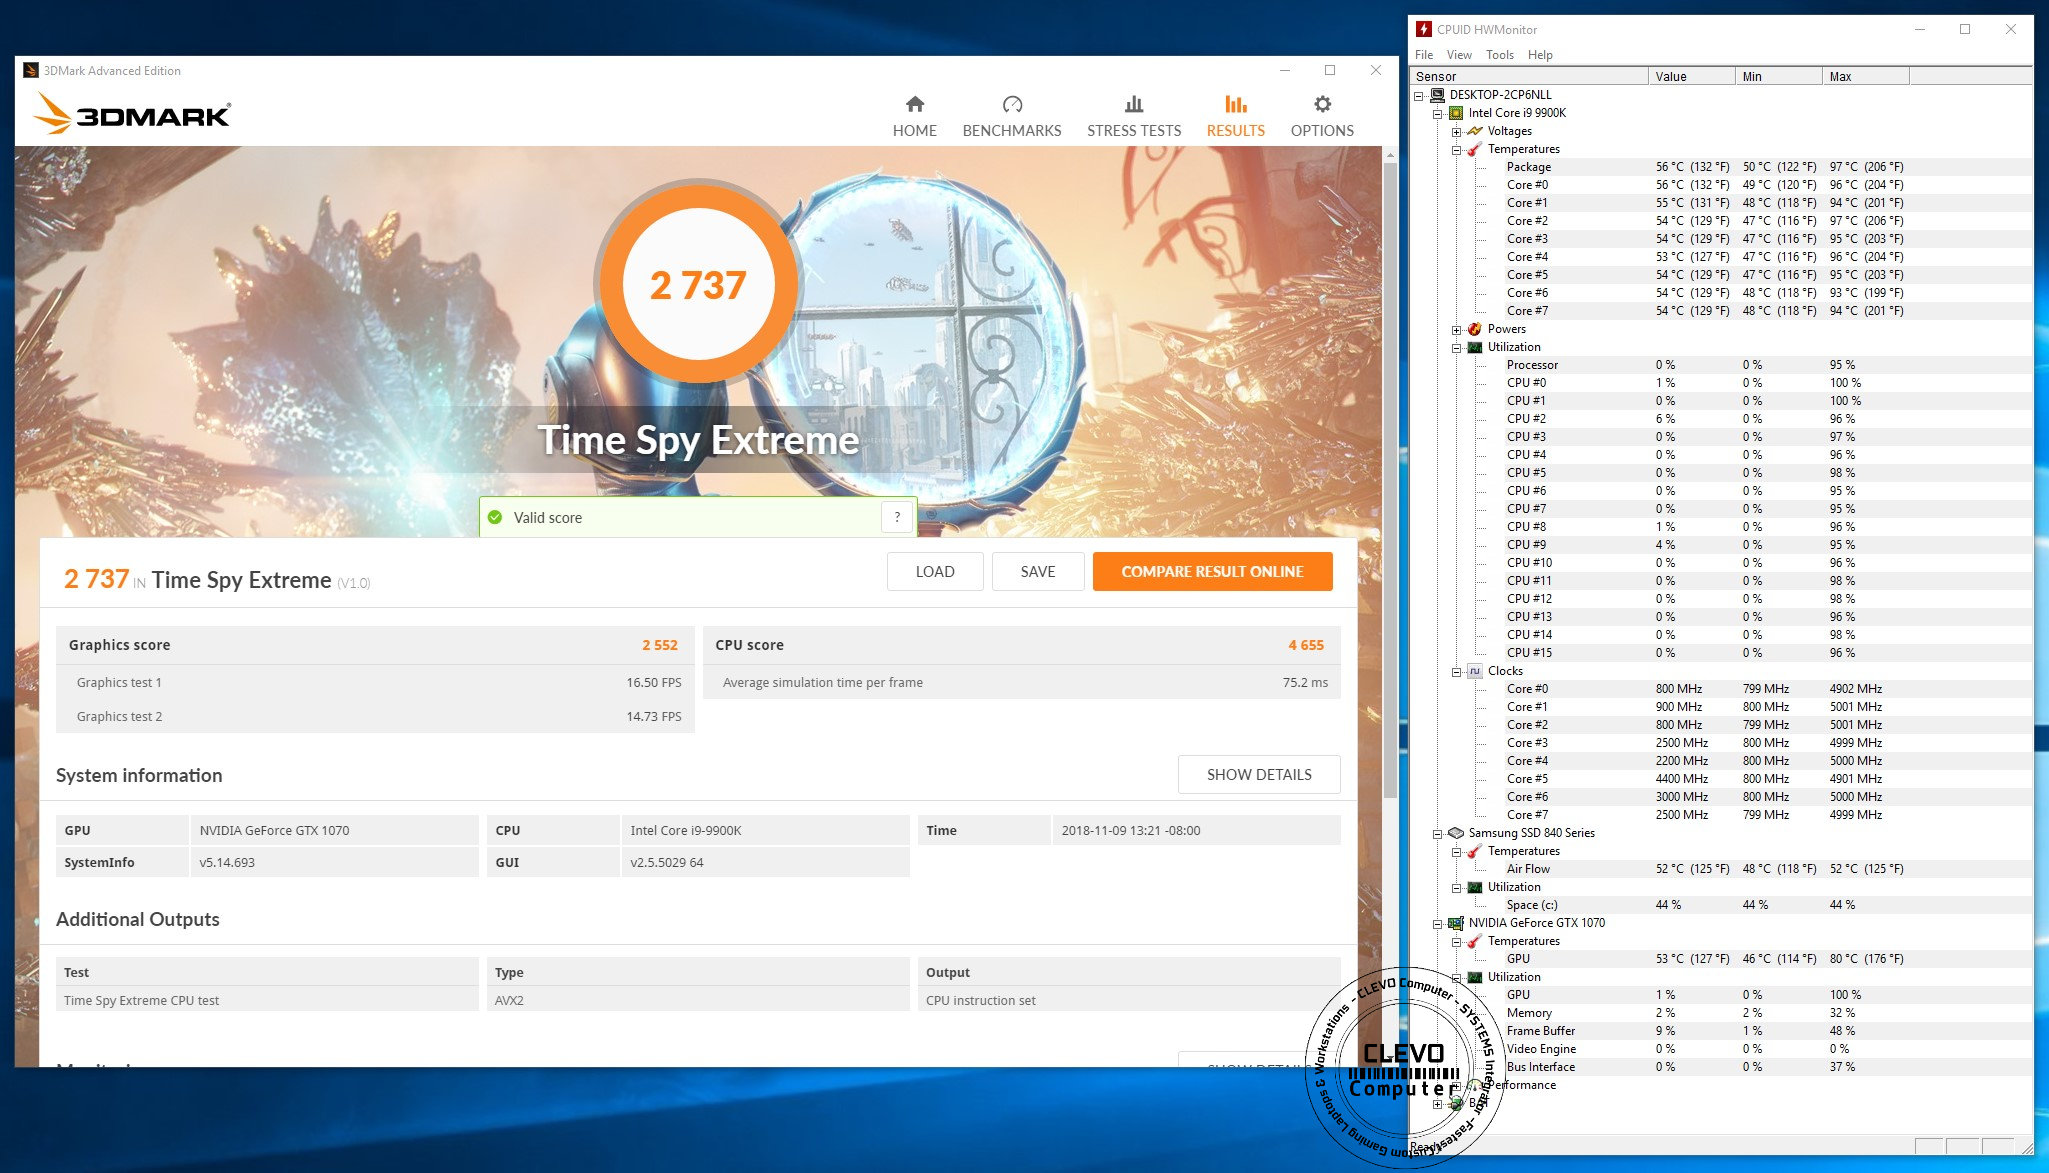
Task: Click the question mark help button by Valid score
Action: [x=897, y=517]
